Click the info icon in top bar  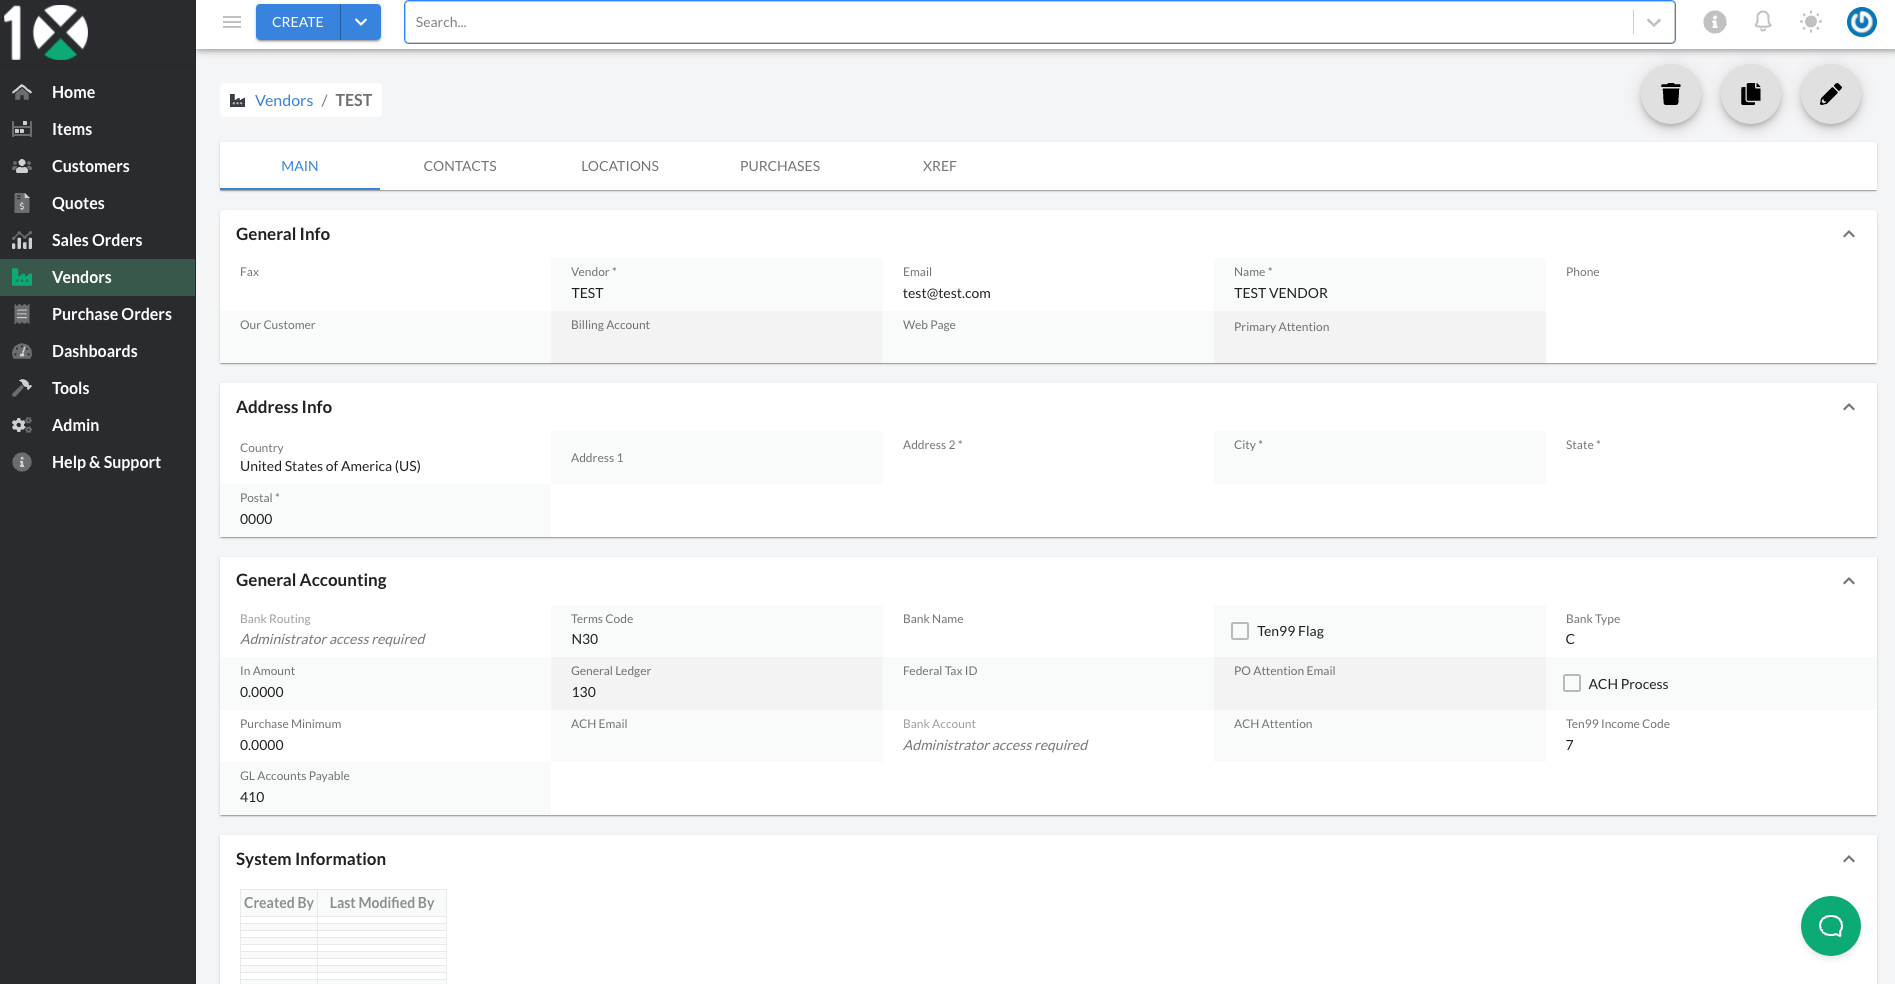(1715, 22)
